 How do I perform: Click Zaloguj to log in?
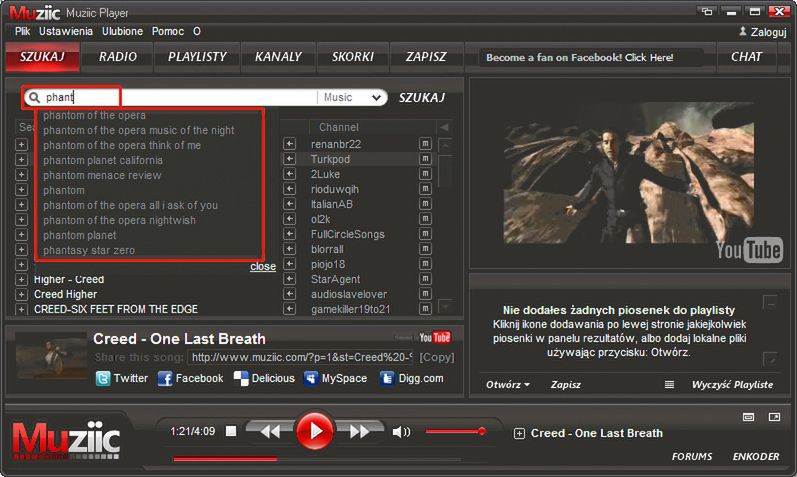coord(763,32)
